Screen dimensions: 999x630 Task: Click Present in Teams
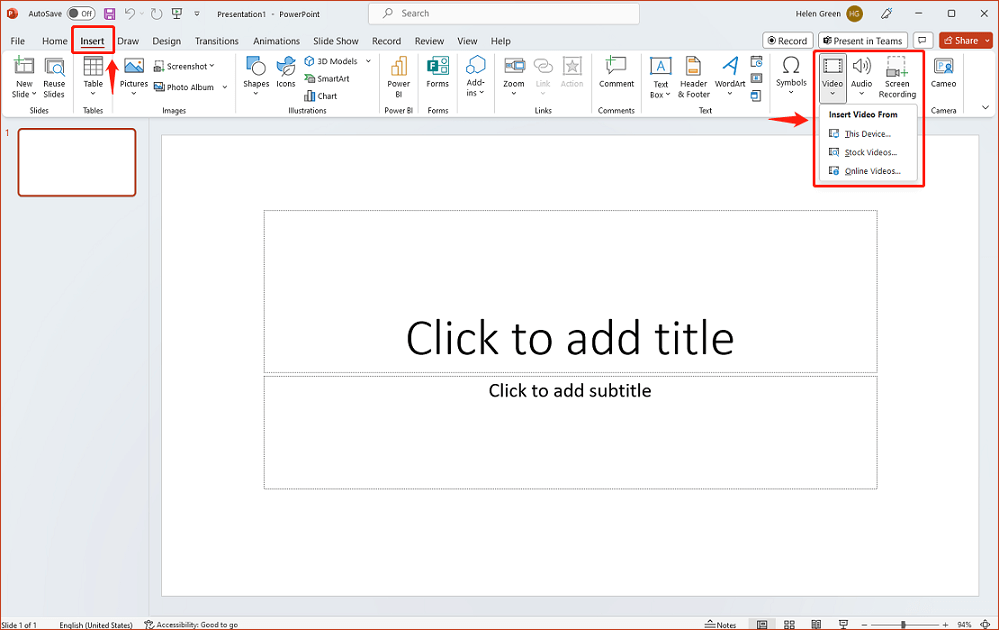pos(862,40)
